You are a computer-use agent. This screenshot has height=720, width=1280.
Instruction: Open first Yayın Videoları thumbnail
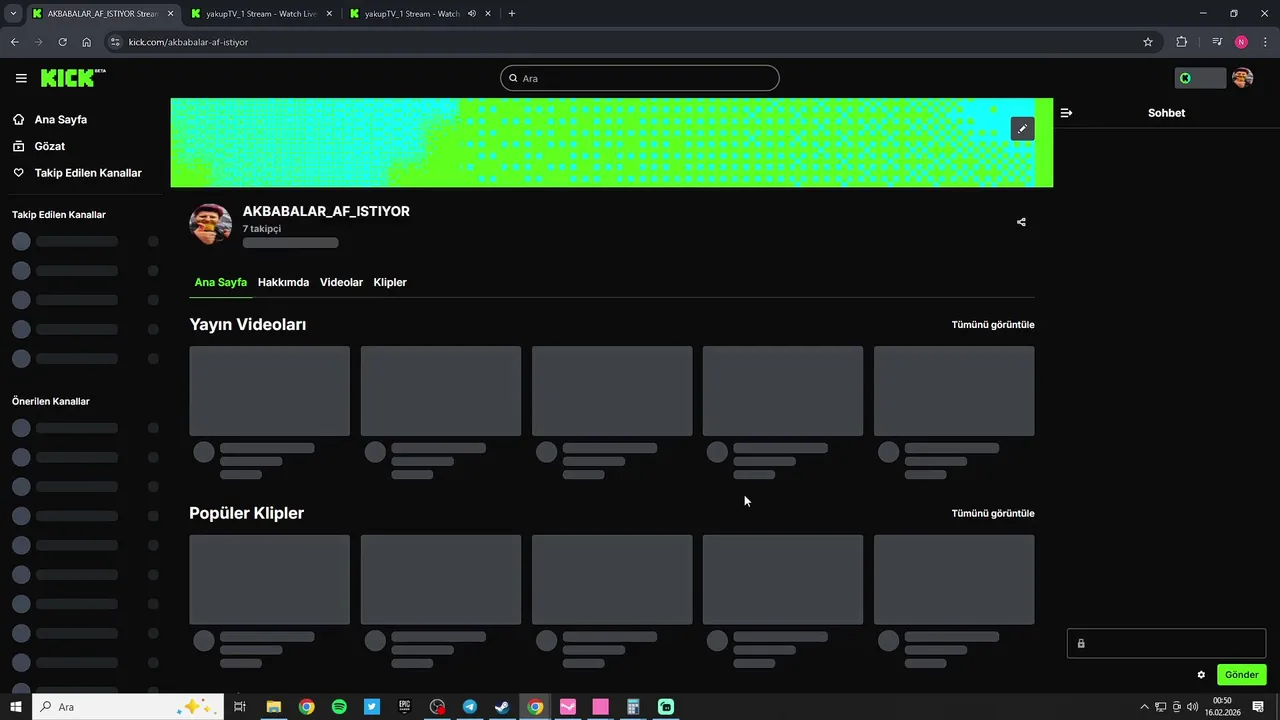click(x=270, y=391)
